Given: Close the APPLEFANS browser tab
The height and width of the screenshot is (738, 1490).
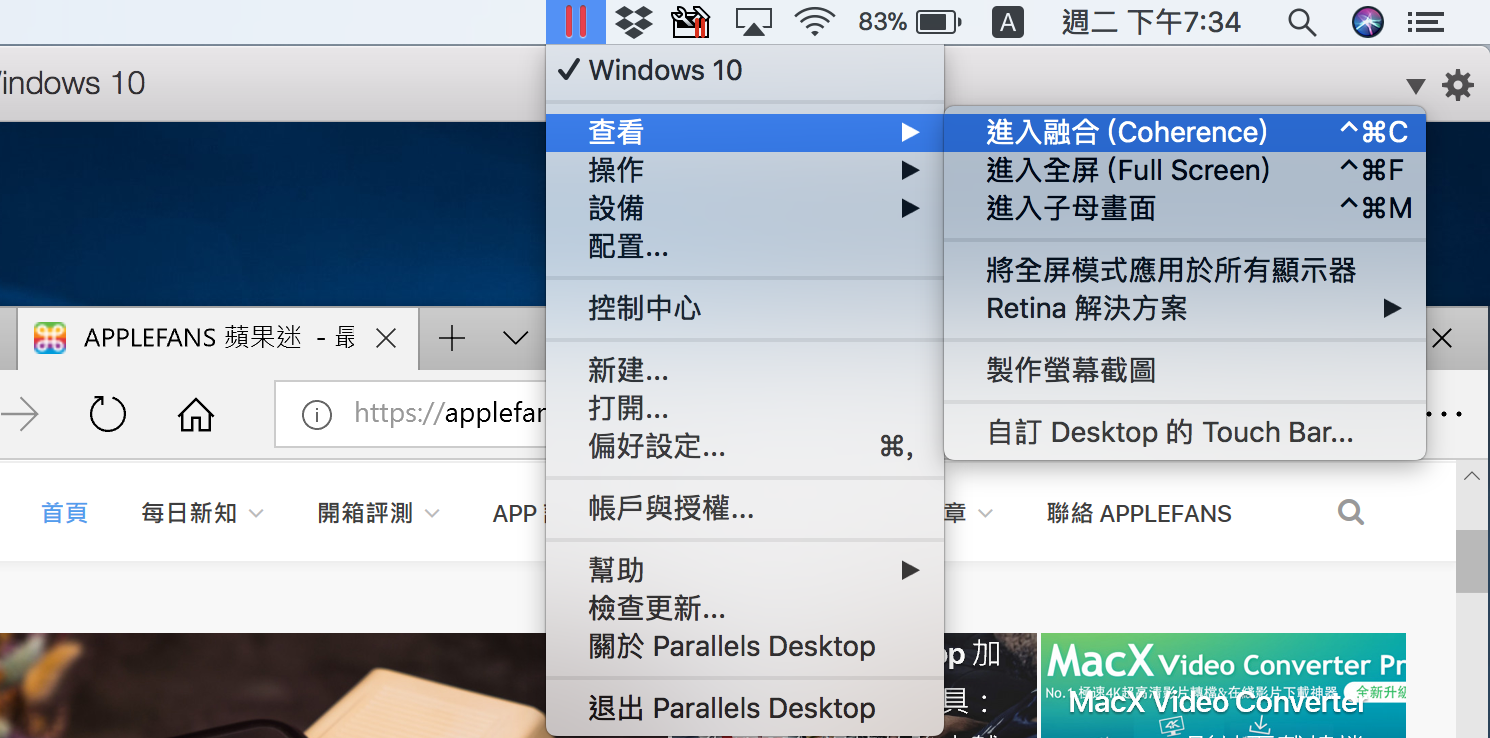Looking at the screenshot, I should point(386,338).
